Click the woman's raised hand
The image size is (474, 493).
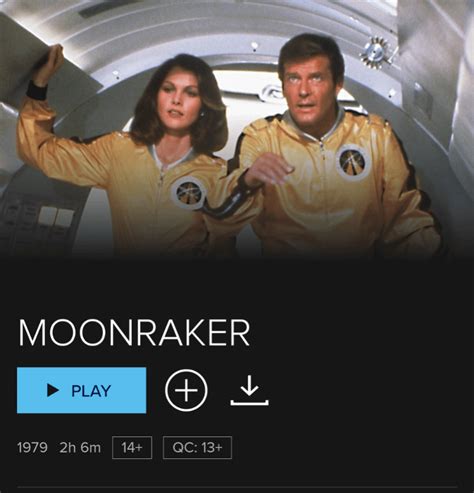[50, 65]
